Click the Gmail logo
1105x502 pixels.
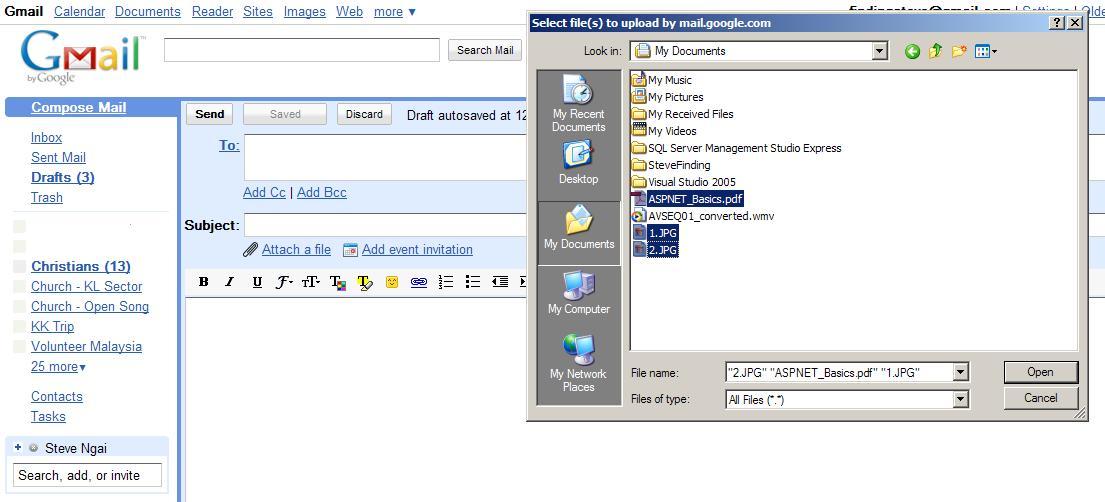tap(83, 56)
